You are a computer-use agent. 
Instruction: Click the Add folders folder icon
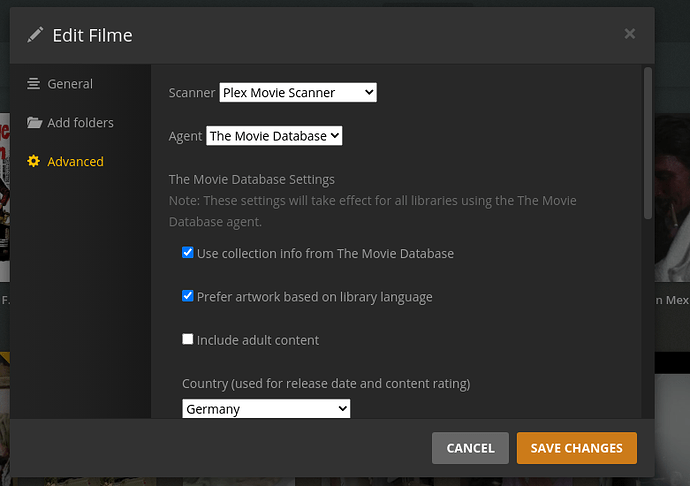[34, 123]
